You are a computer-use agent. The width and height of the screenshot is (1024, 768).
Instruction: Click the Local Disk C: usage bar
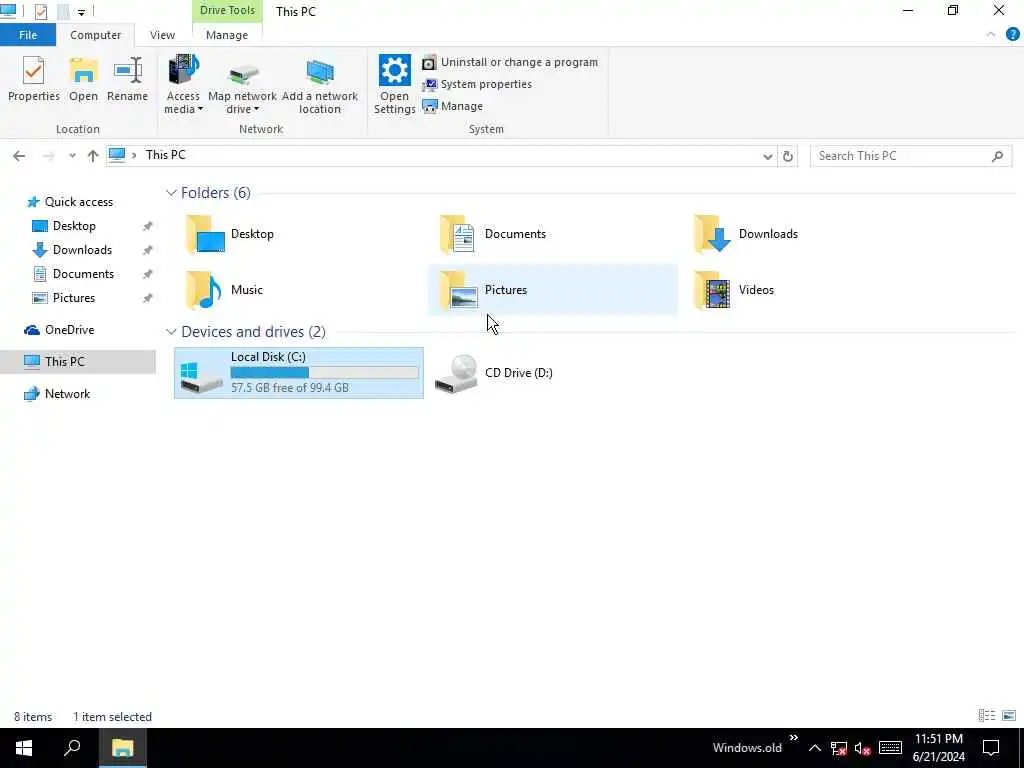pyautogui.click(x=325, y=373)
